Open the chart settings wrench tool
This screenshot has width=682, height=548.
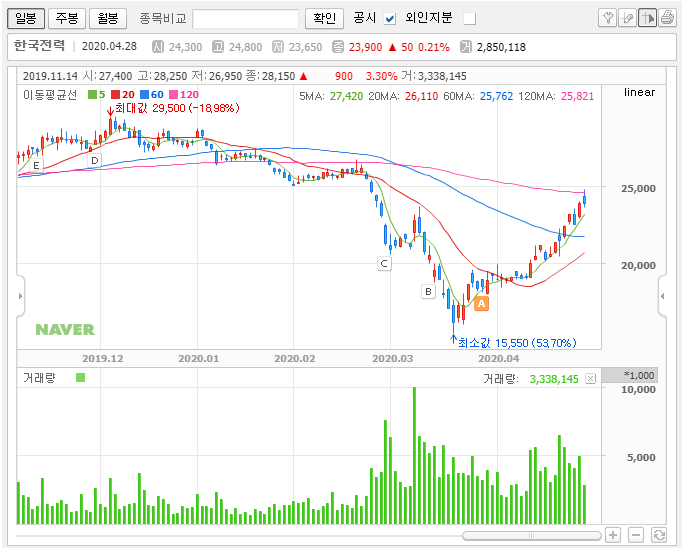(608, 18)
